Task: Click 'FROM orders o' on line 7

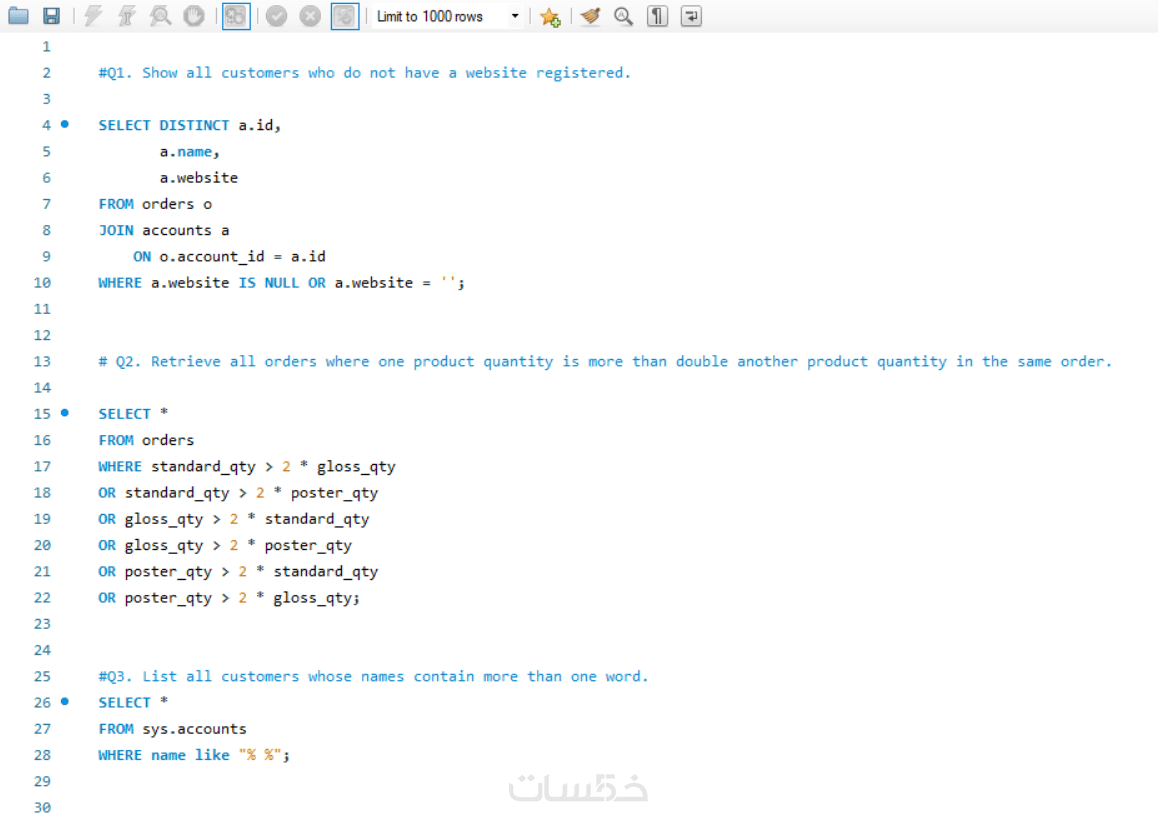Action: [x=155, y=204]
